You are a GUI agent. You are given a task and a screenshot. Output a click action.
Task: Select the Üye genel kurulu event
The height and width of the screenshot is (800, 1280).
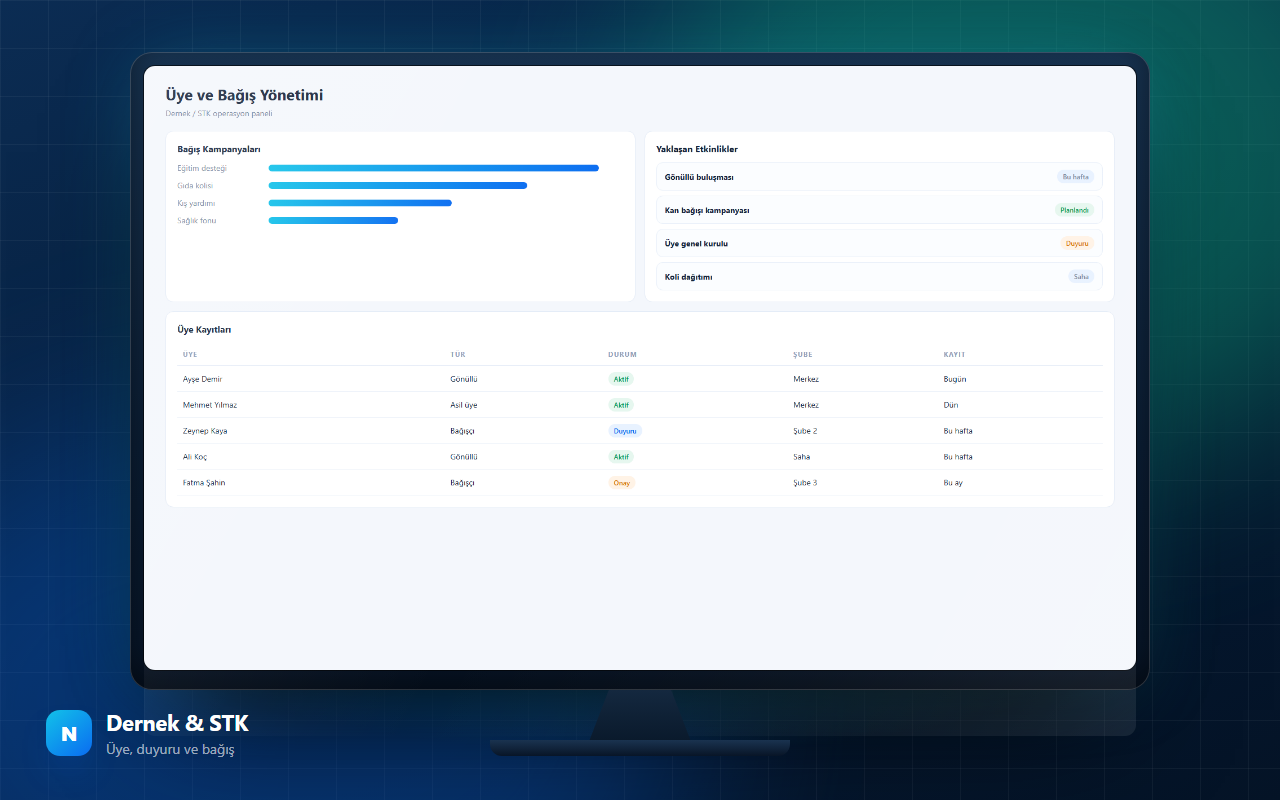pyautogui.click(x=879, y=243)
